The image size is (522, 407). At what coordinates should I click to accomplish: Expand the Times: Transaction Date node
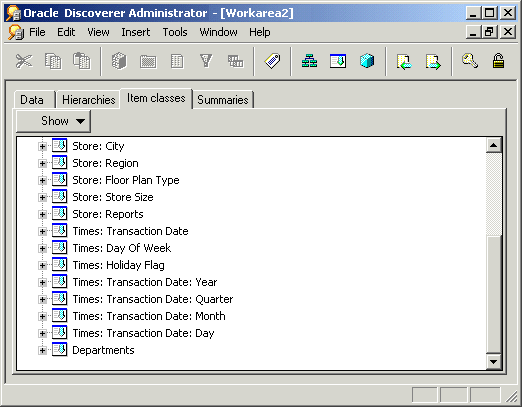coord(42,231)
